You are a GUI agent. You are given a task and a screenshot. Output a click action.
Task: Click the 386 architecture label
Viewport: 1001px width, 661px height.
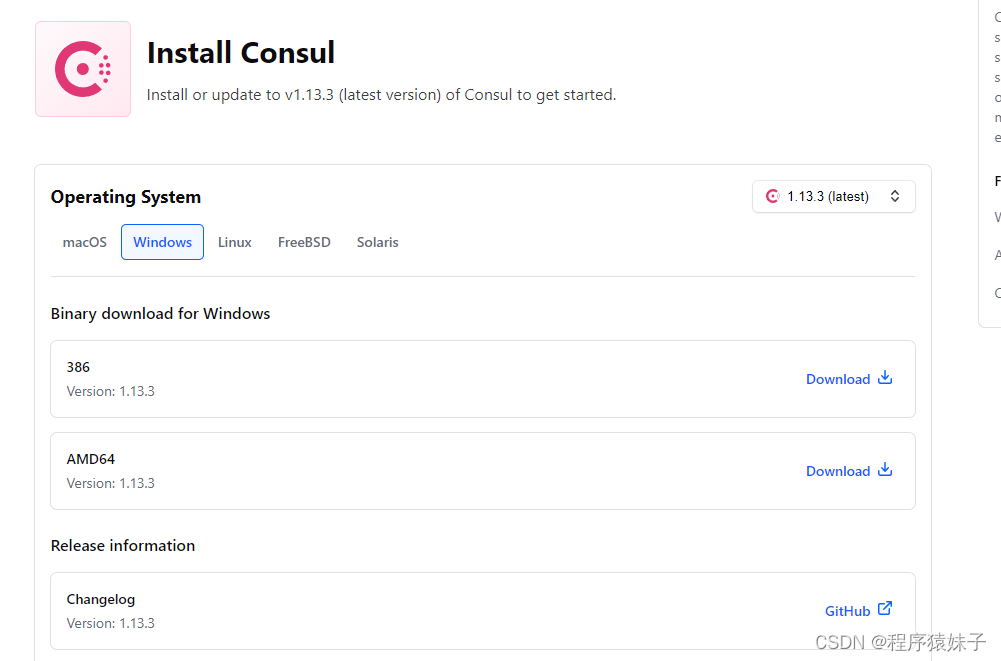pyautogui.click(x=78, y=367)
